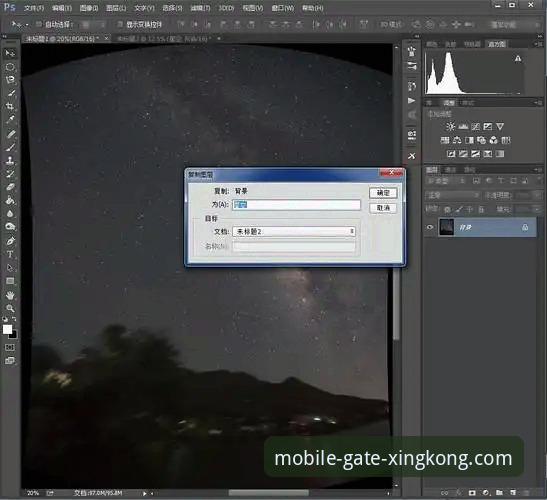The width and height of the screenshot is (547, 500).
Task: Select the Zoom magnifier tool
Action: pyautogui.click(x=10, y=308)
